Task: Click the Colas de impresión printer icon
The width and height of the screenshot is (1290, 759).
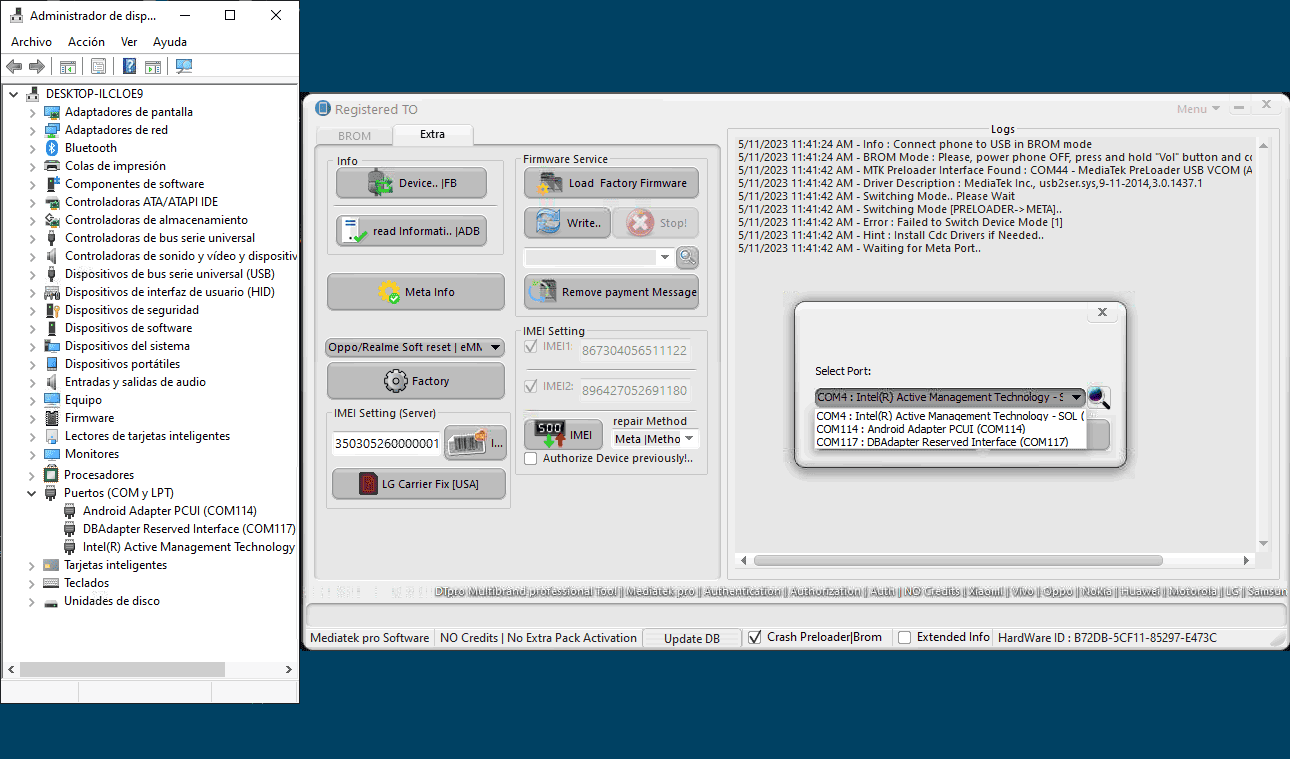Action: pos(52,166)
